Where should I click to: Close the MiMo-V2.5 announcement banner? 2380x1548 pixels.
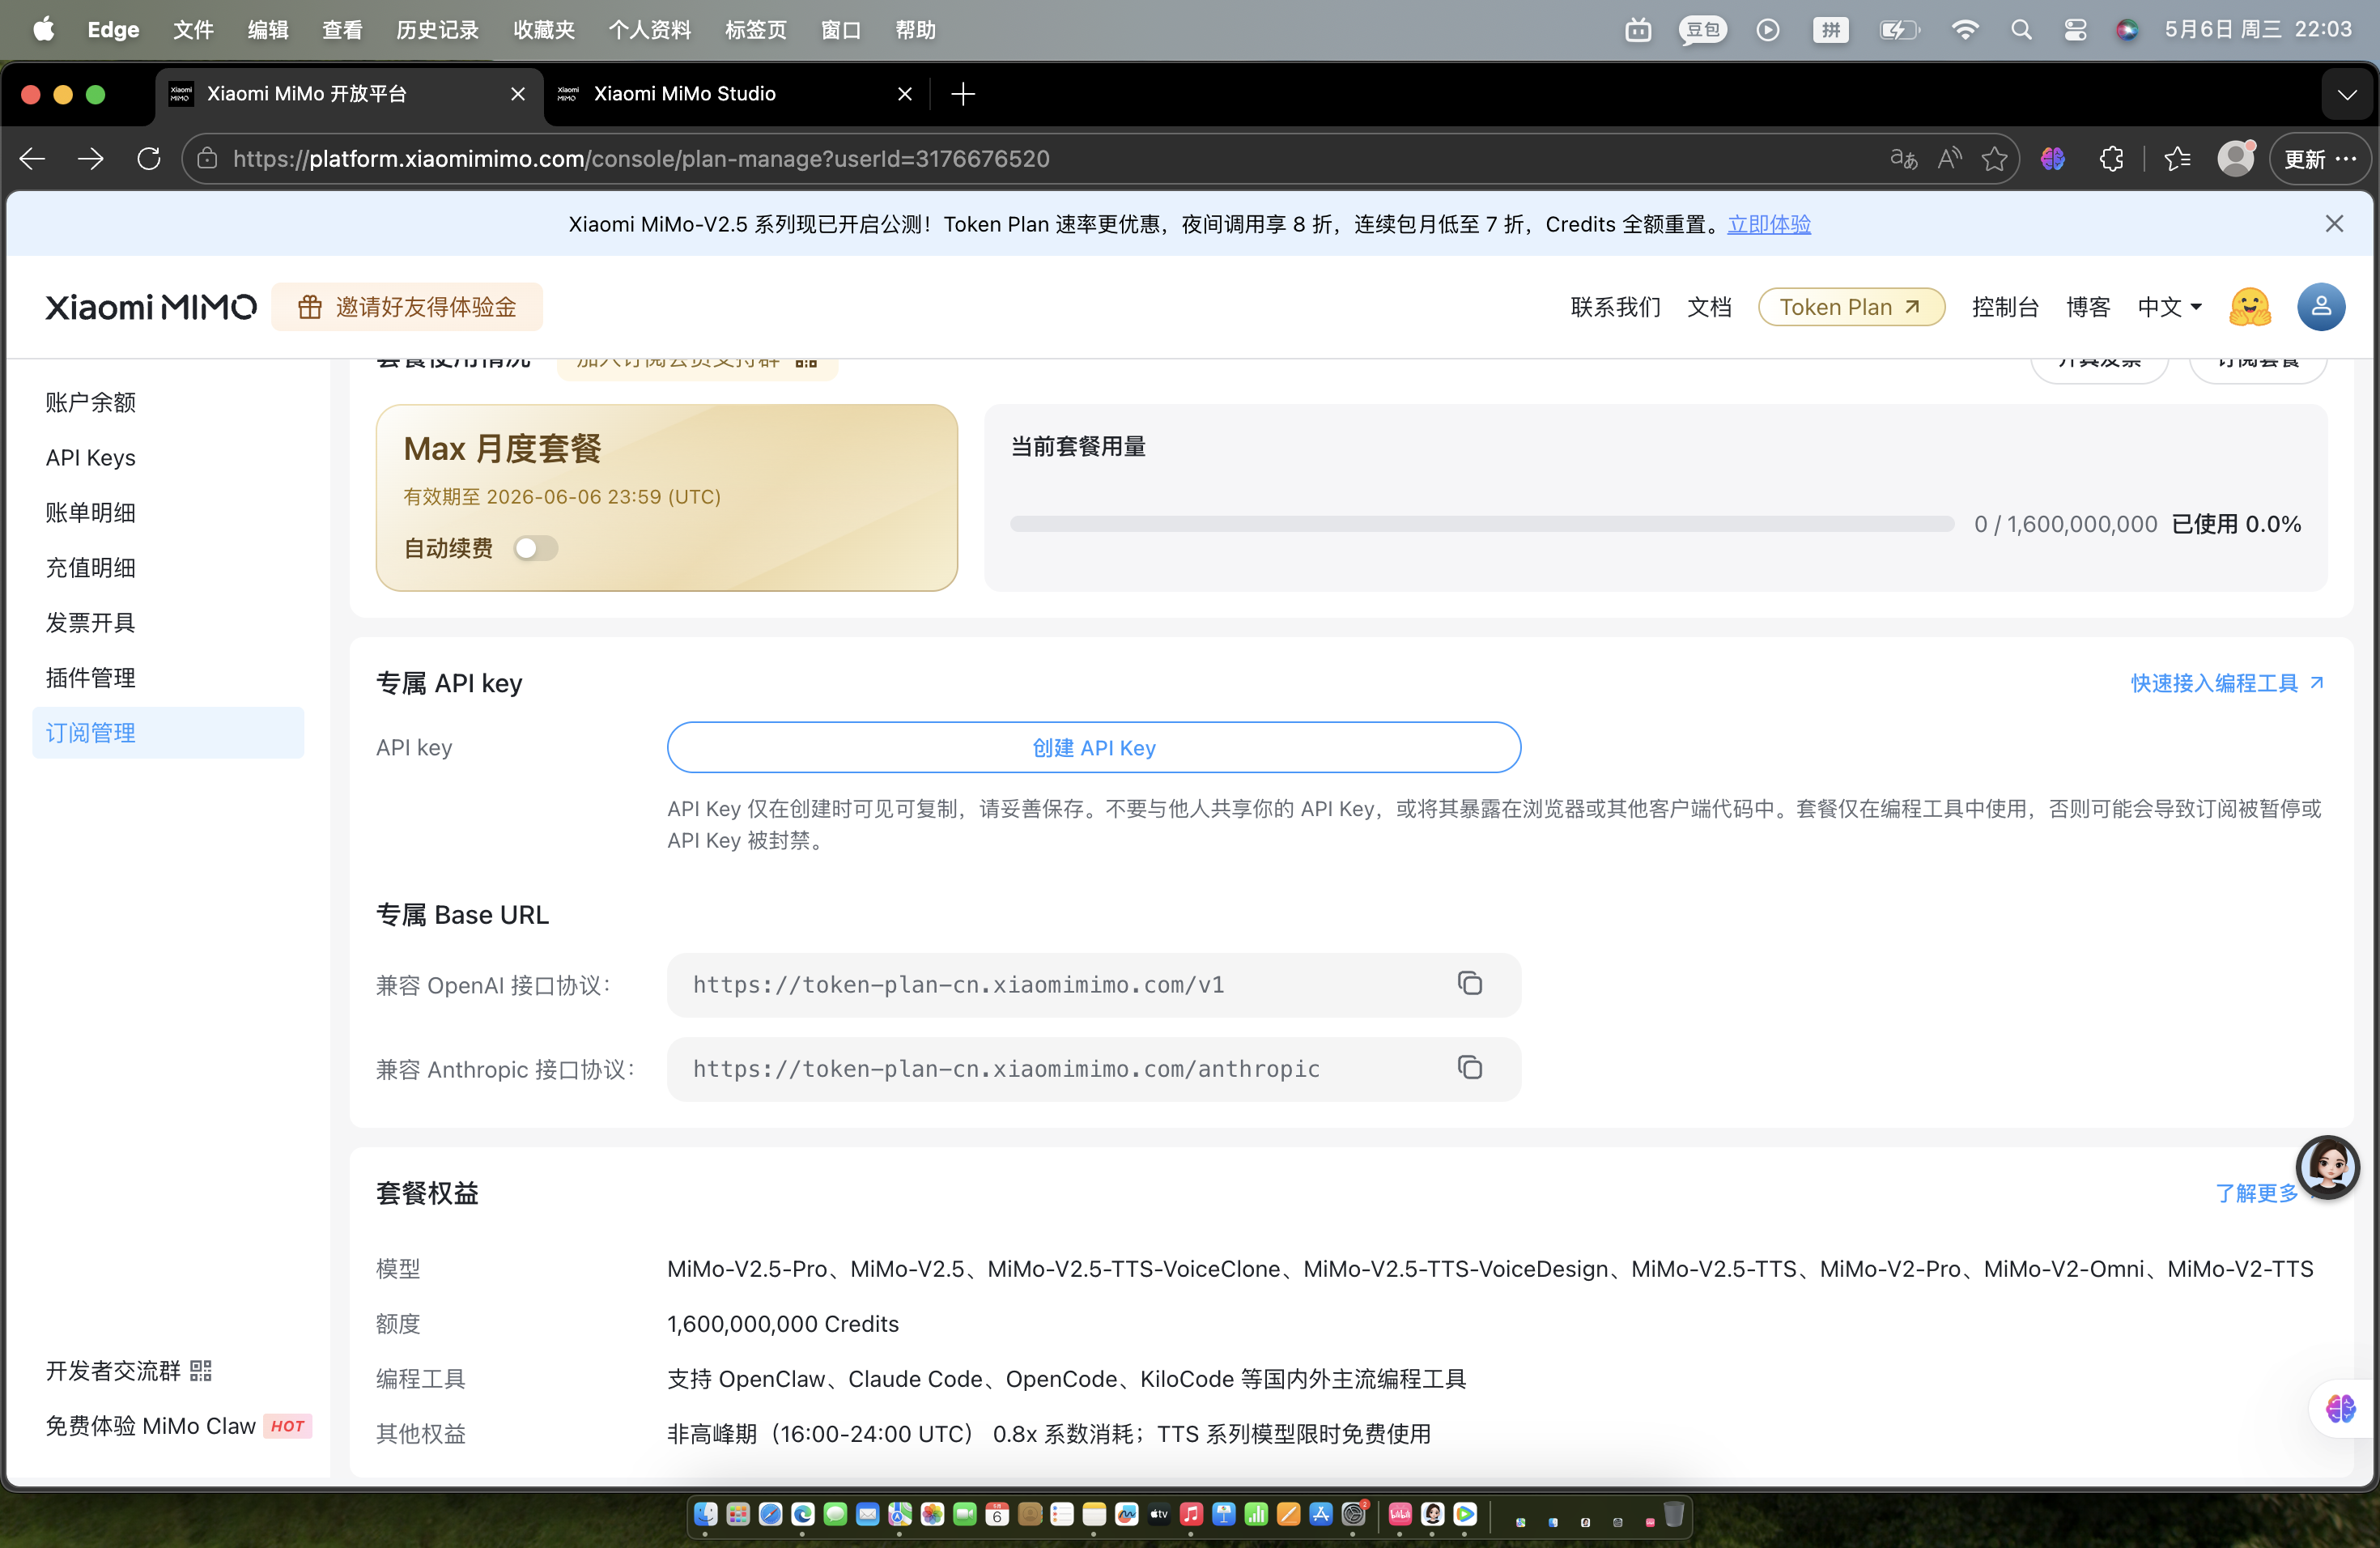[2334, 224]
